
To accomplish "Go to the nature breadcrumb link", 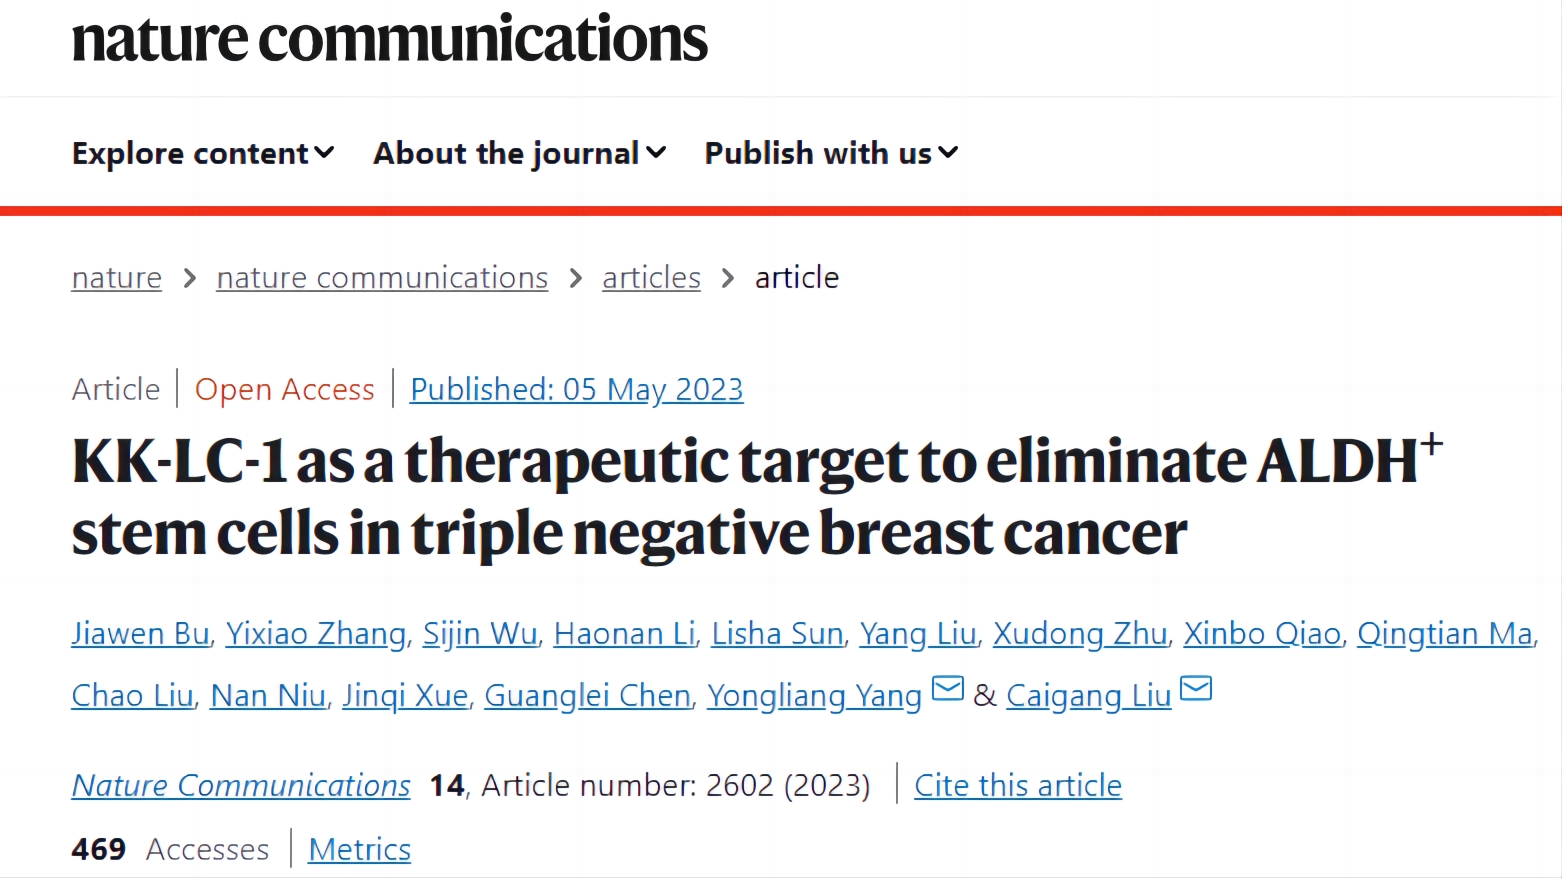I will click(117, 277).
